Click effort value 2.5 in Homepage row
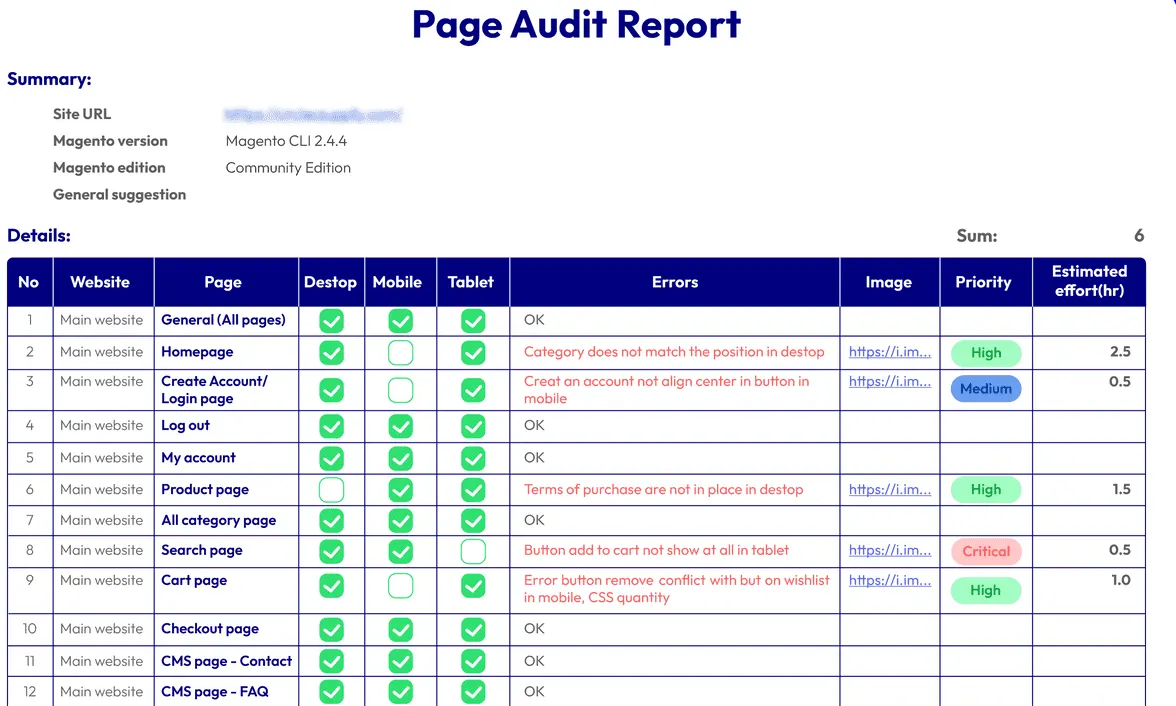1176x706 pixels. pyautogui.click(x=1120, y=352)
